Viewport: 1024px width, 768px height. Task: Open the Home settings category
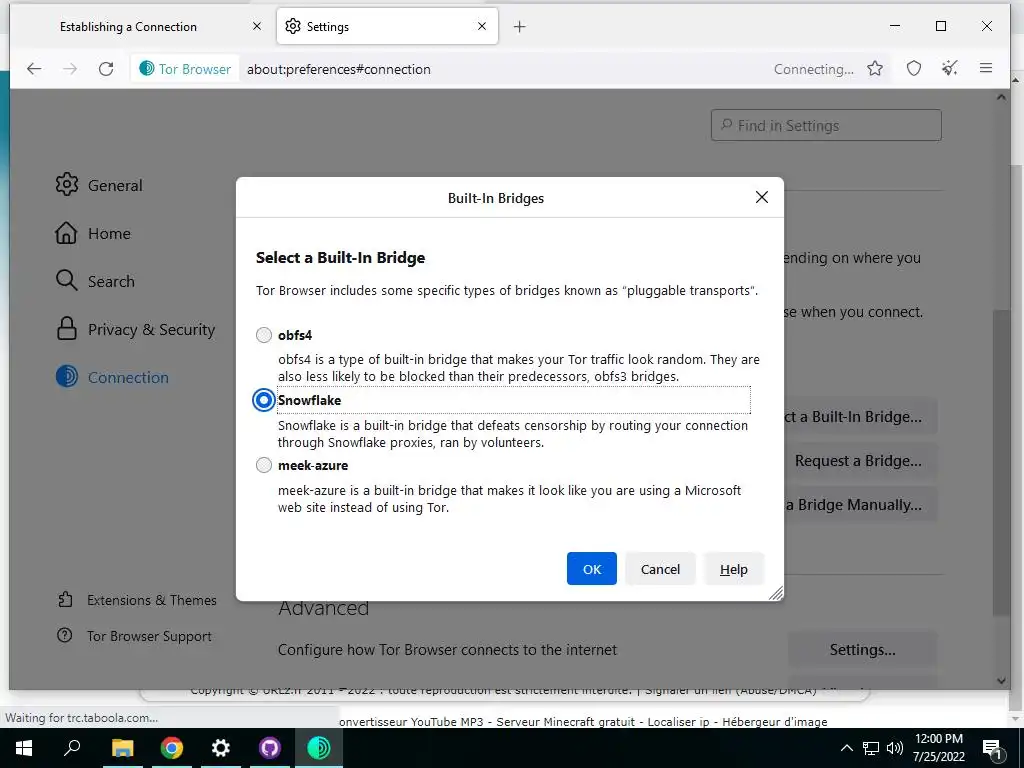pyautogui.click(x=93, y=233)
